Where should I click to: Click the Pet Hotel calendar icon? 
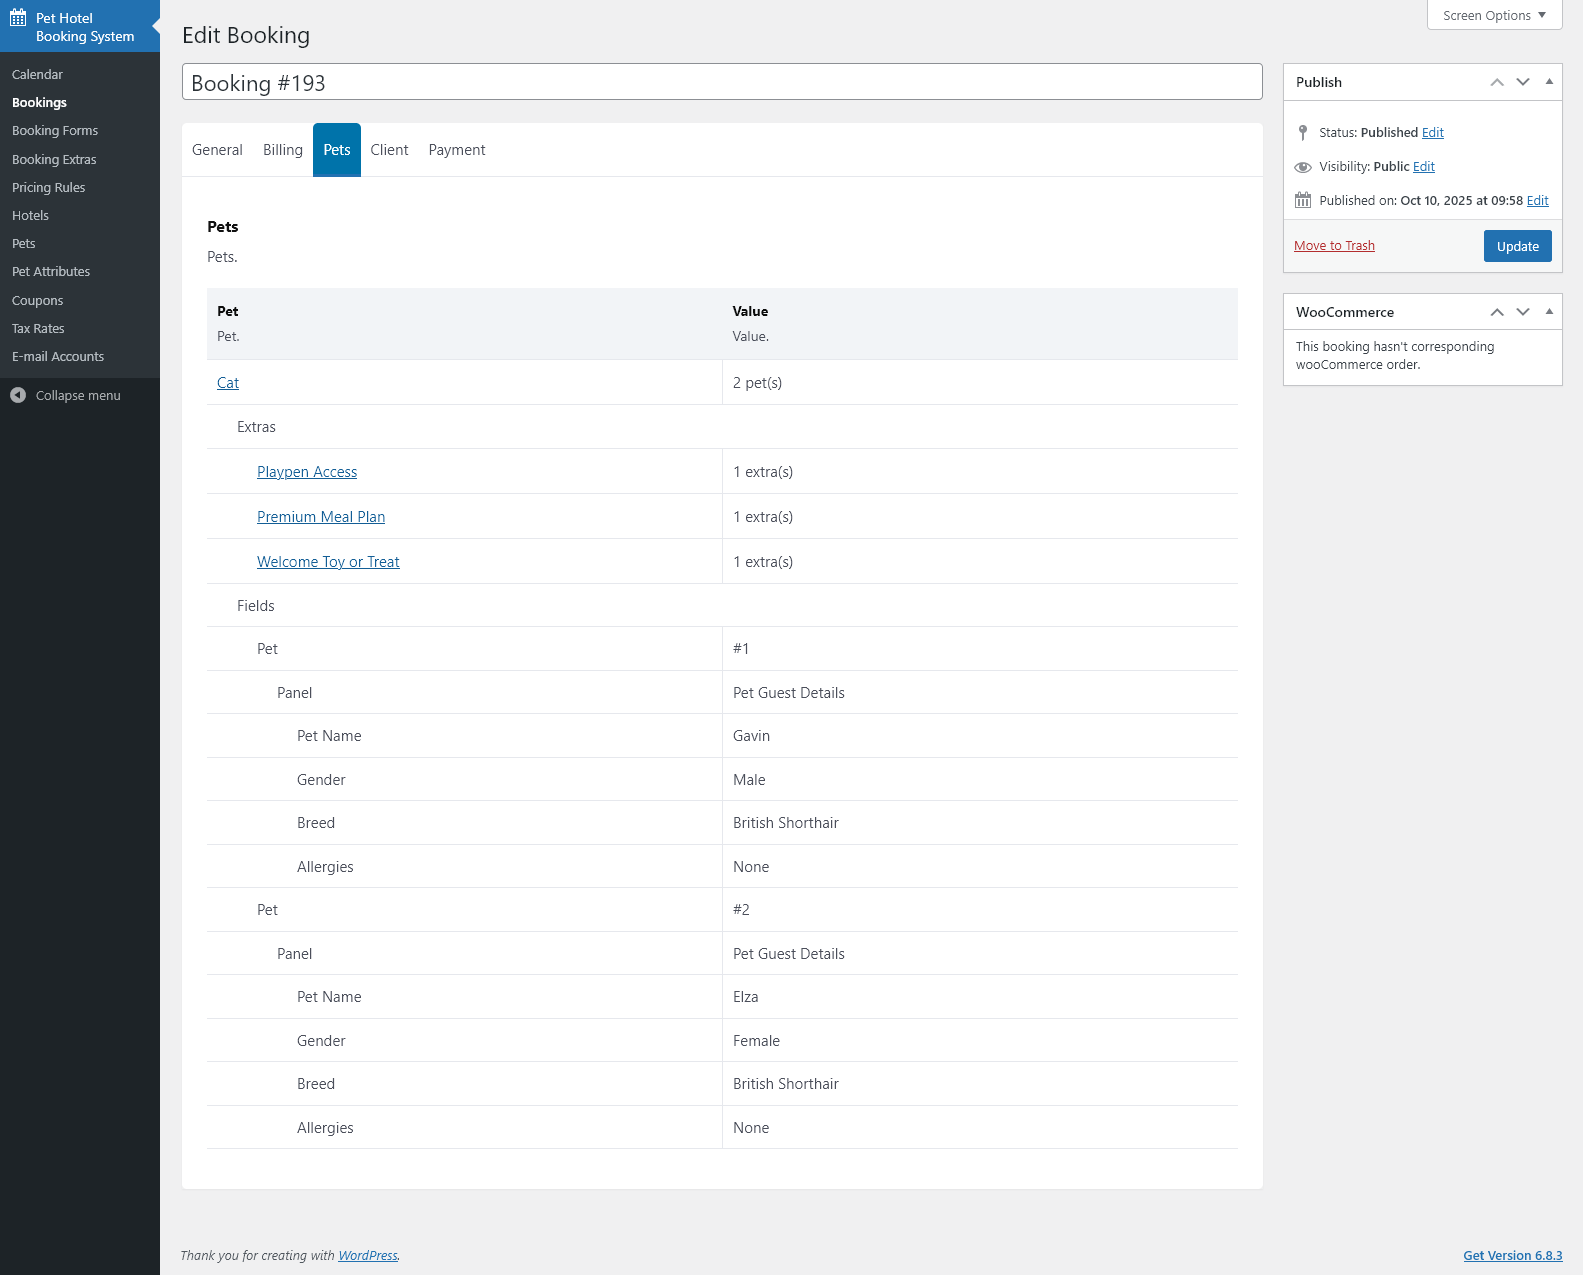(x=18, y=17)
